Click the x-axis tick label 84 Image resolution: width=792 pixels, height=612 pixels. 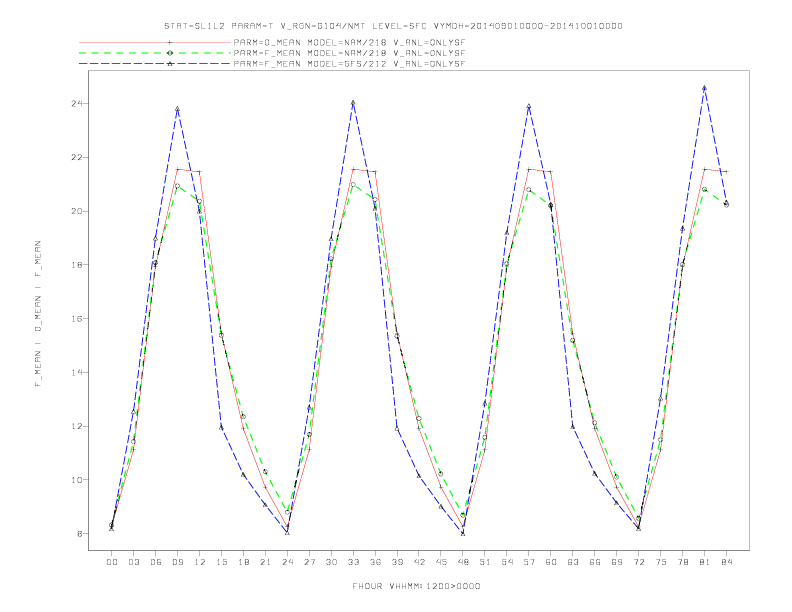coord(727,562)
